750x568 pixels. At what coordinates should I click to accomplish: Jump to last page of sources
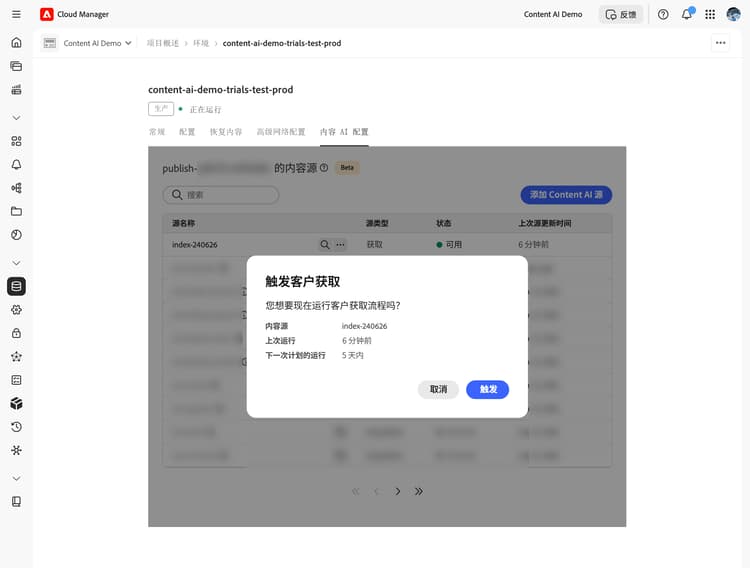419,491
